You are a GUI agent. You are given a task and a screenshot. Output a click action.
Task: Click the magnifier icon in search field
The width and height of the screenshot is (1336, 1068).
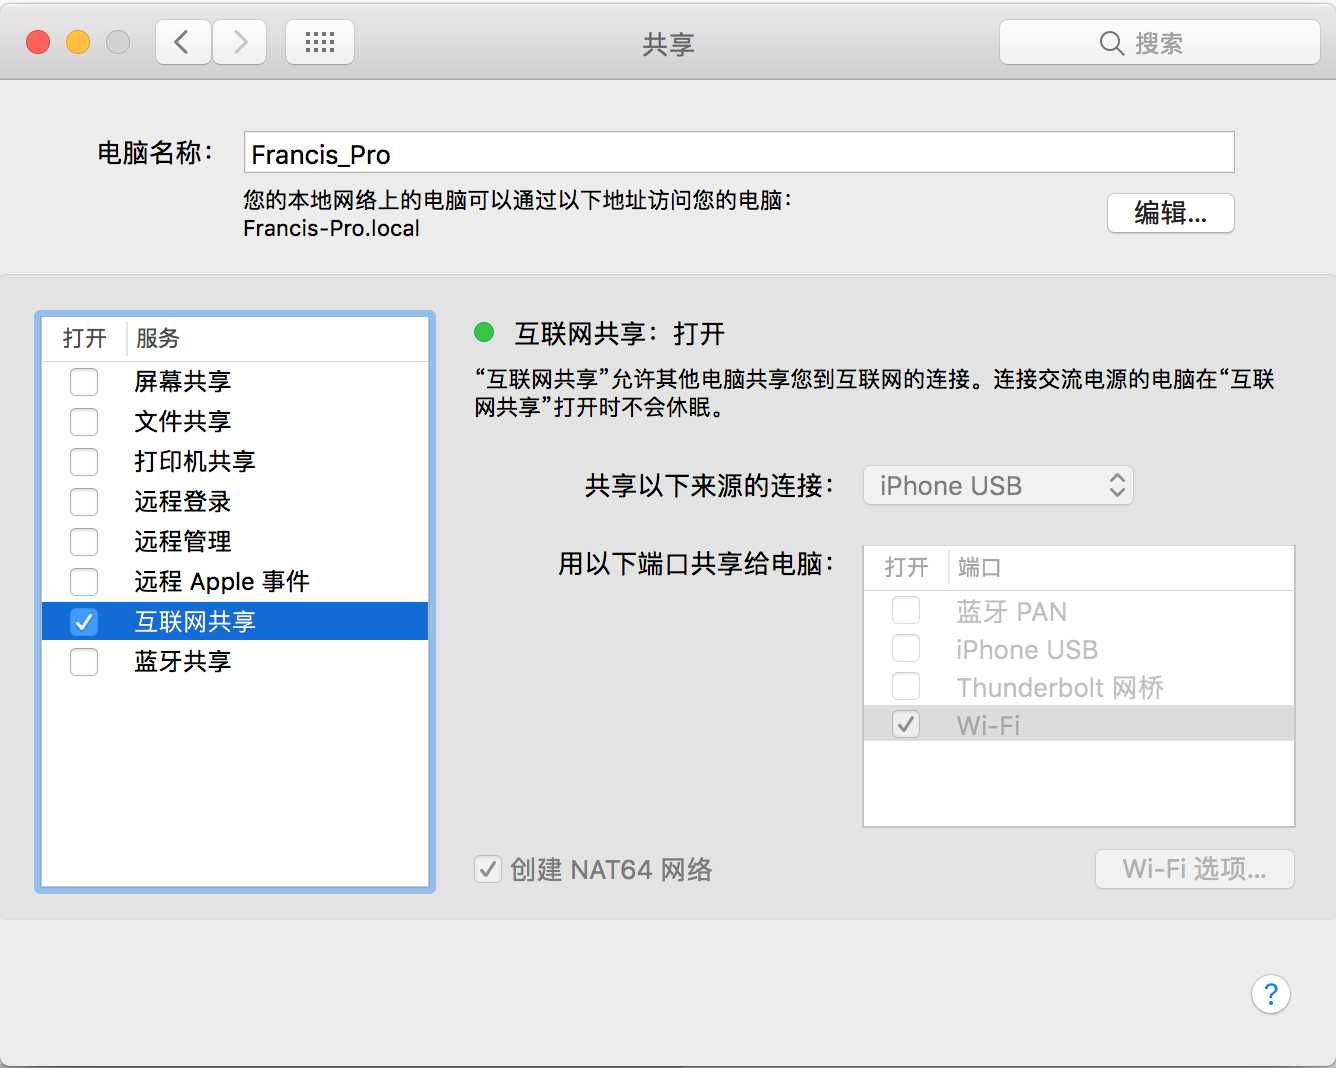click(x=1111, y=43)
